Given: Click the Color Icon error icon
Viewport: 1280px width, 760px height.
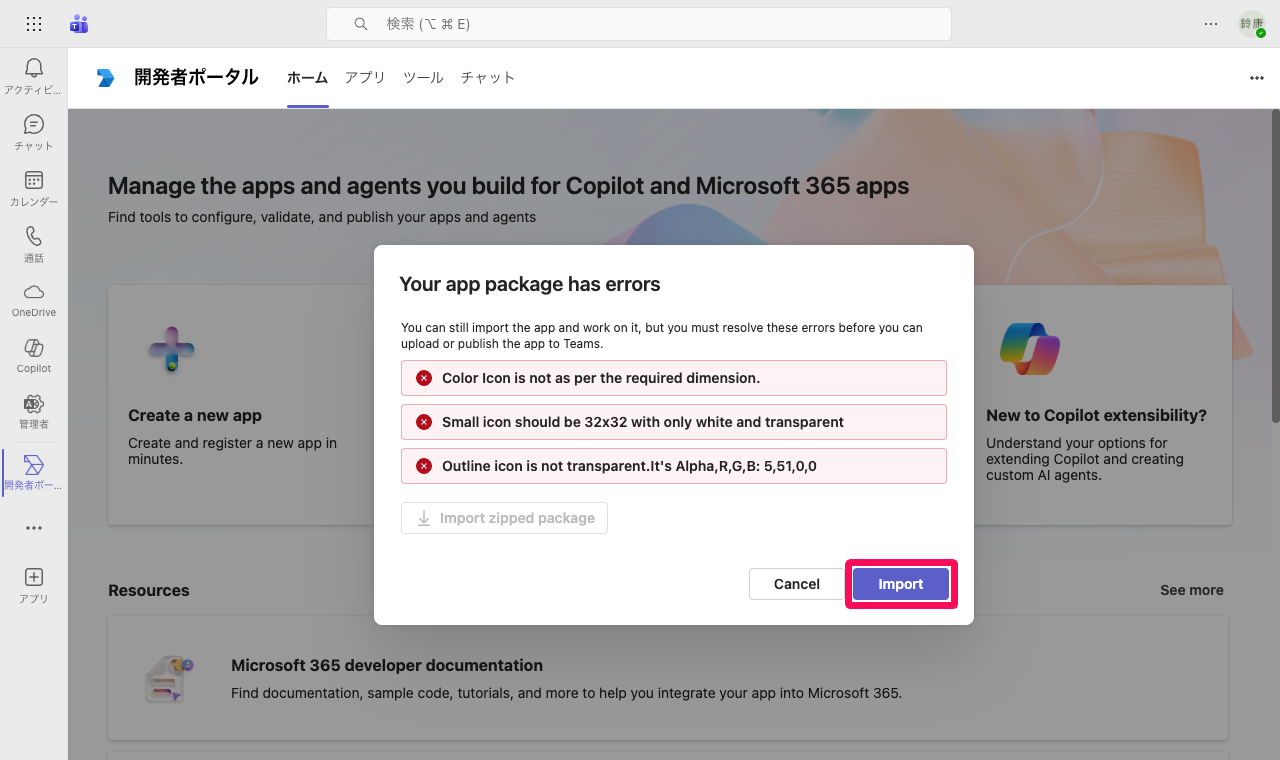Looking at the screenshot, I should click(424, 378).
